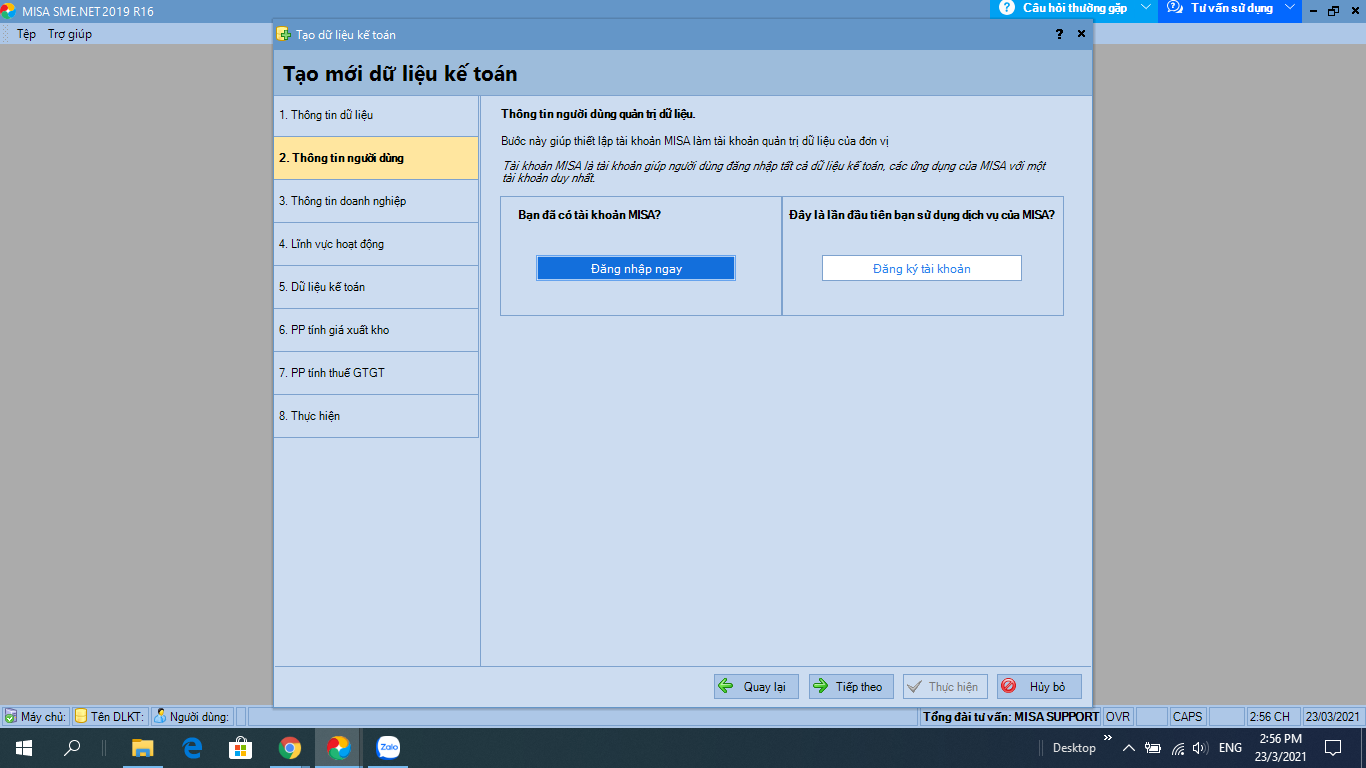
Task: Open Zalo from the taskbar
Action: click(388, 748)
